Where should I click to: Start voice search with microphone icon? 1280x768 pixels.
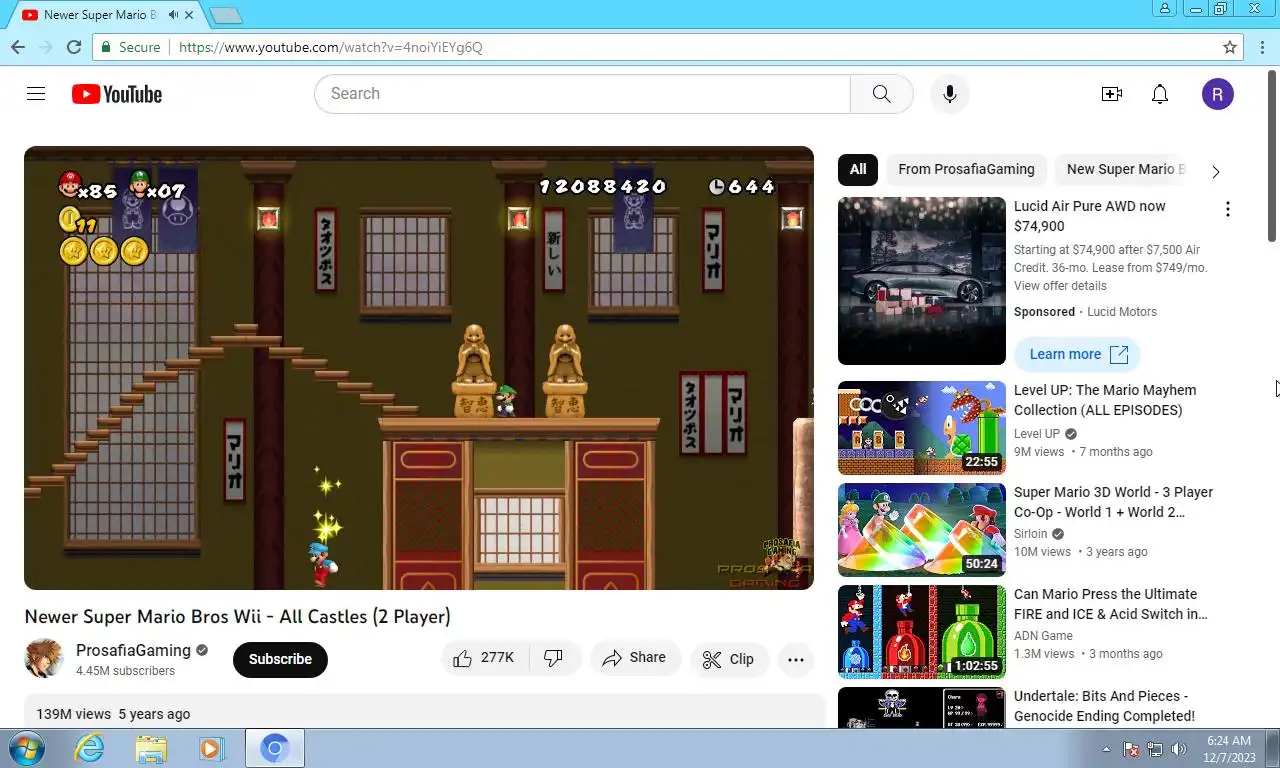click(950, 94)
